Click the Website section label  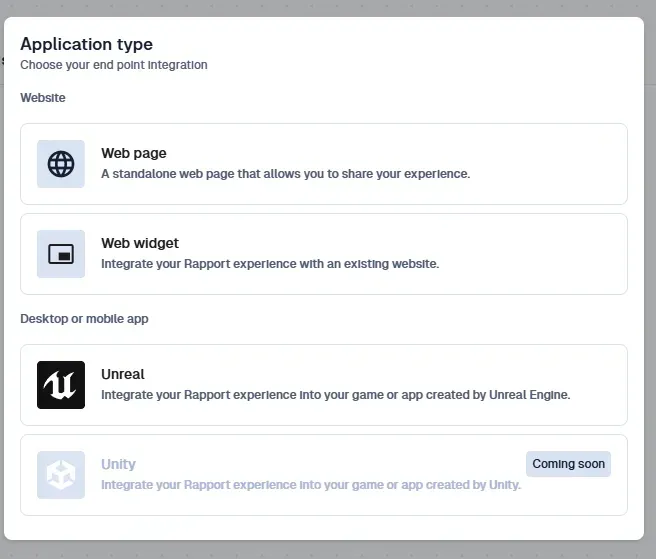pos(43,98)
